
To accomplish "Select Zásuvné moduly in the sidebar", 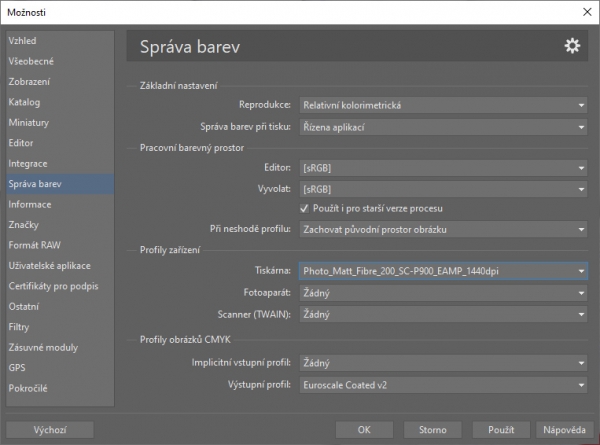I will (x=60, y=347).
